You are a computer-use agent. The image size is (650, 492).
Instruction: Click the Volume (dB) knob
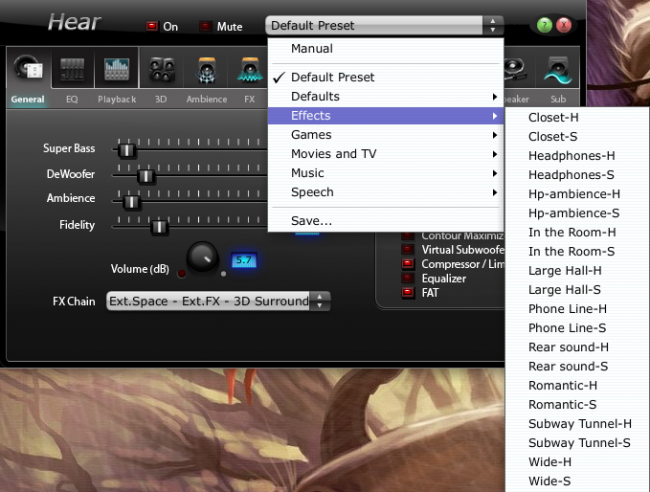click(x=203, y=257)
